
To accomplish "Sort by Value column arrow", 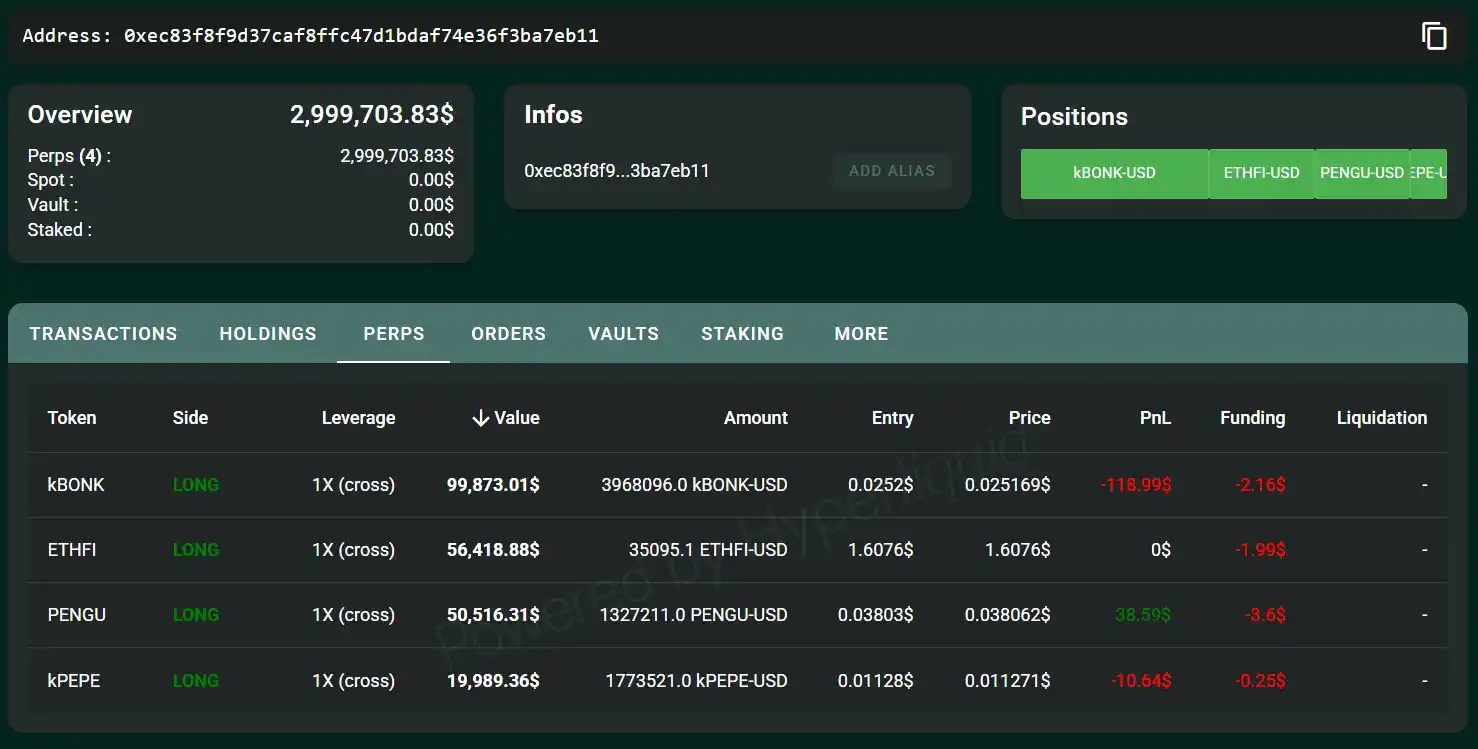I will 480,418.
